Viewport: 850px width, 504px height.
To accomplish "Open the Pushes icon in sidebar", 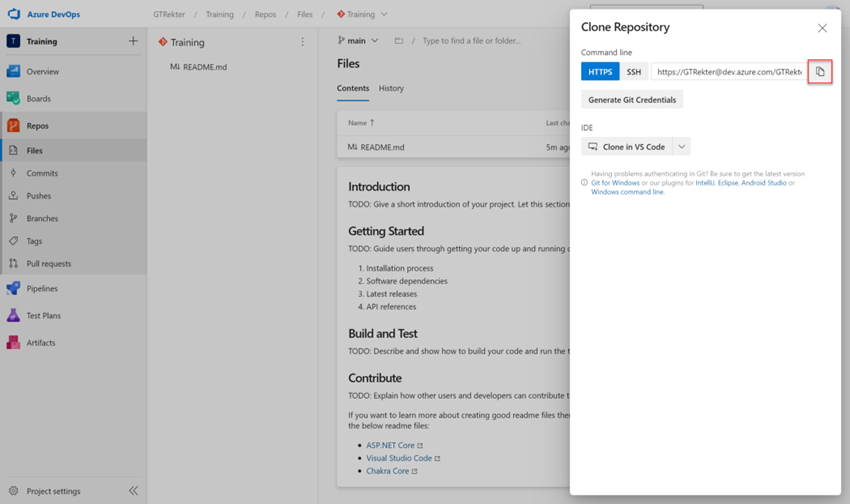I will [x=14, y=196].
